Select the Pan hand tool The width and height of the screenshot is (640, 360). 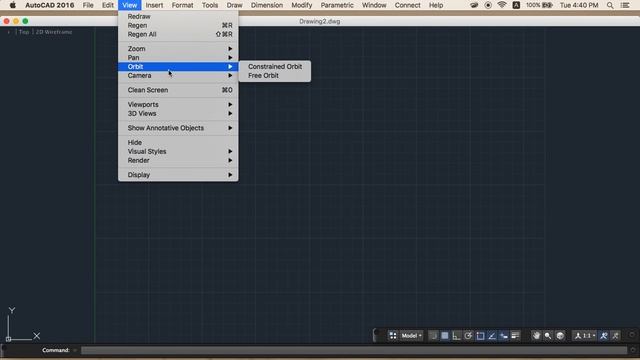536,336
